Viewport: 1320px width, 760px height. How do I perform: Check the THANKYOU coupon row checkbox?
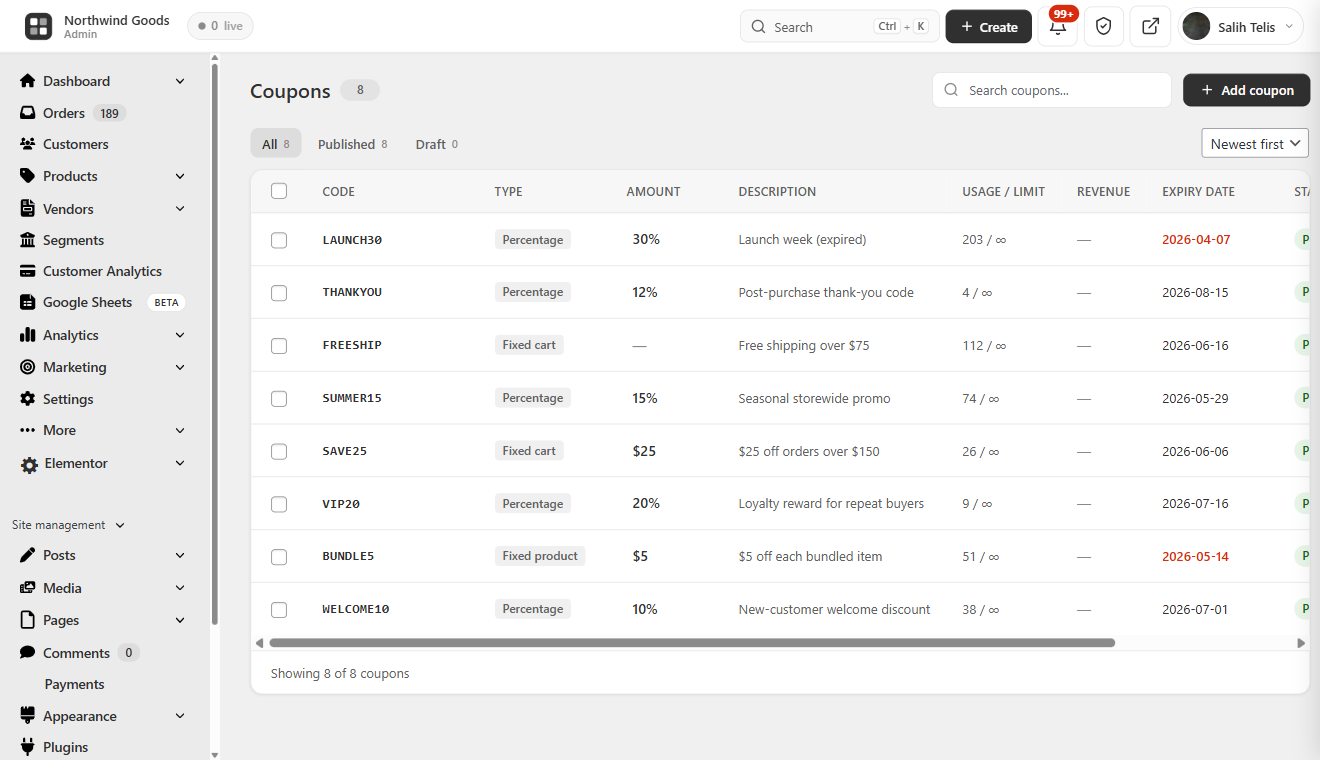click(279, 293)
